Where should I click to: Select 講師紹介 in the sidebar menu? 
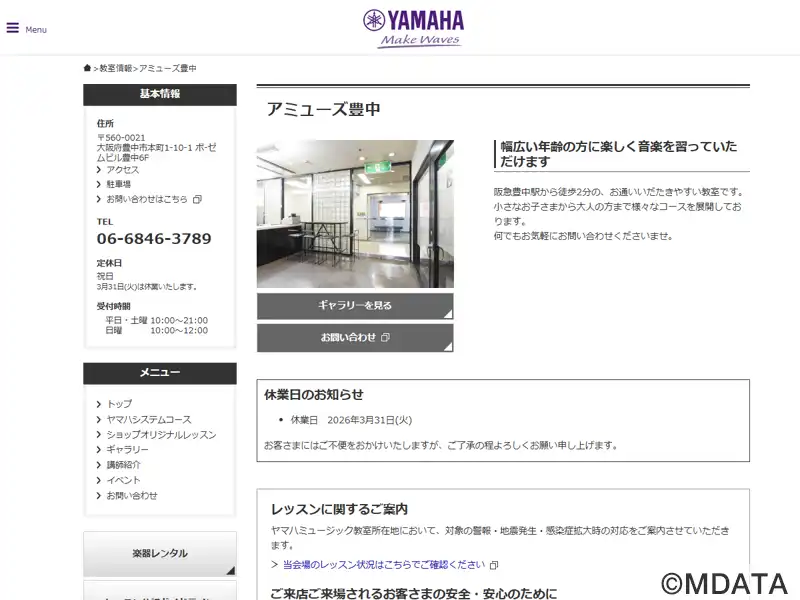123,465
